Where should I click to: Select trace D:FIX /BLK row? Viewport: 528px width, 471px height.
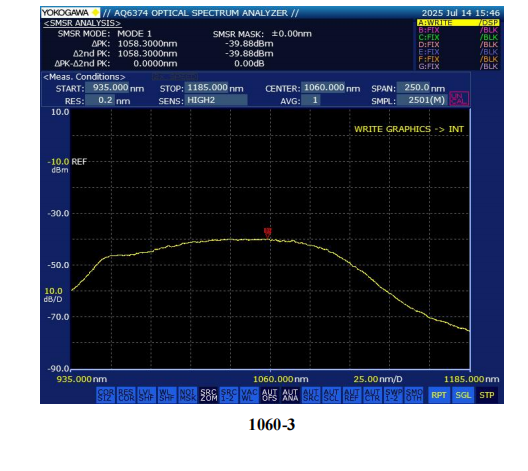click(458, 44)
